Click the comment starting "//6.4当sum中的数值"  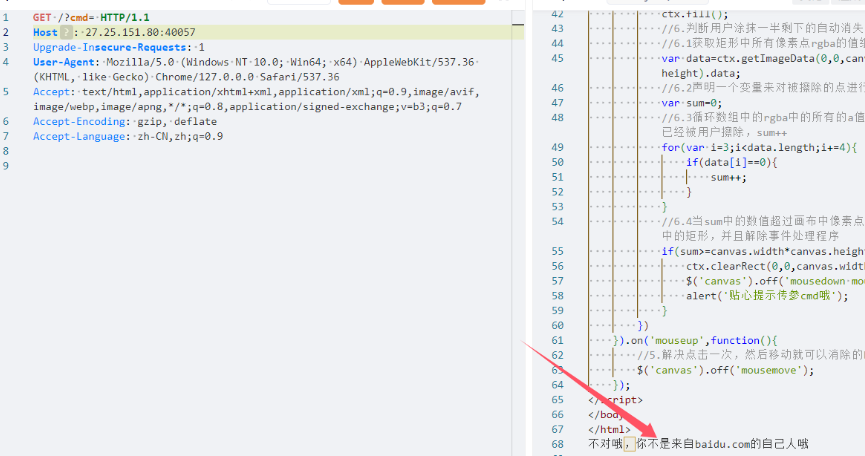[762, 222]
